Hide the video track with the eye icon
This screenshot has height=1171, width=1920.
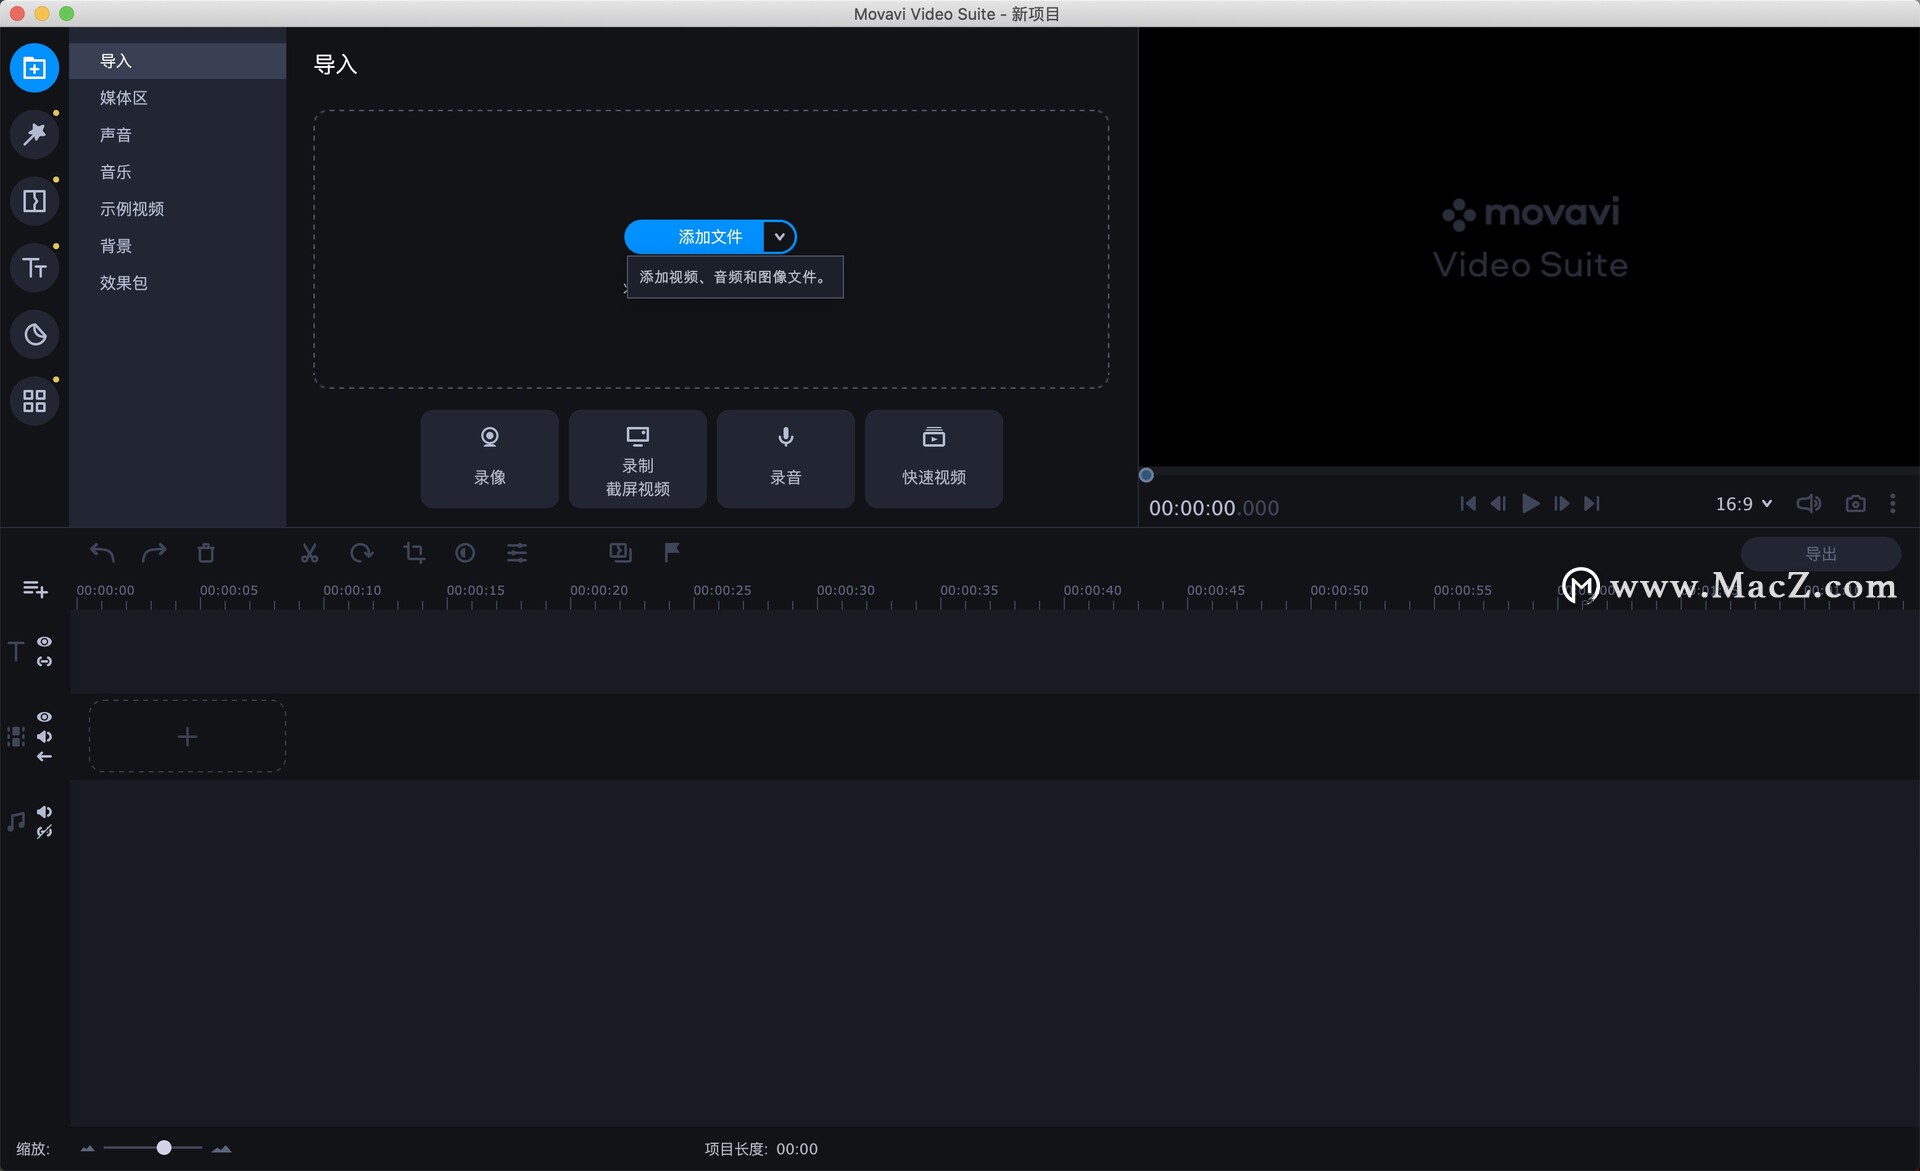[45, 717]
